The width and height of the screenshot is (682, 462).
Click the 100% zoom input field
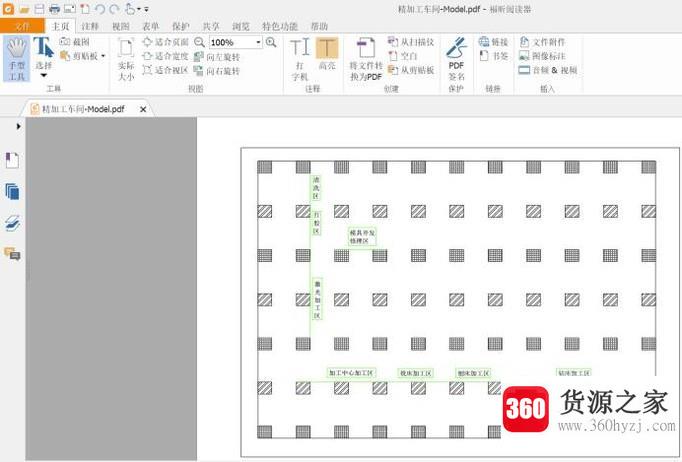click(x=232, y=42)
